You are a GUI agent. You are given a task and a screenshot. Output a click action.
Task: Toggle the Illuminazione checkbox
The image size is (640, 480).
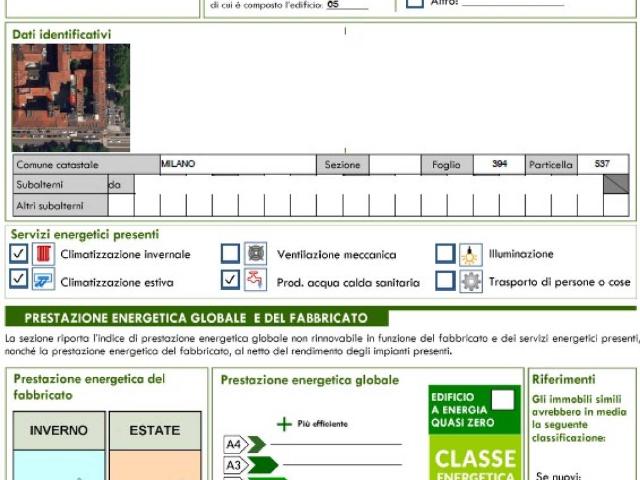(x=445, y=254)
